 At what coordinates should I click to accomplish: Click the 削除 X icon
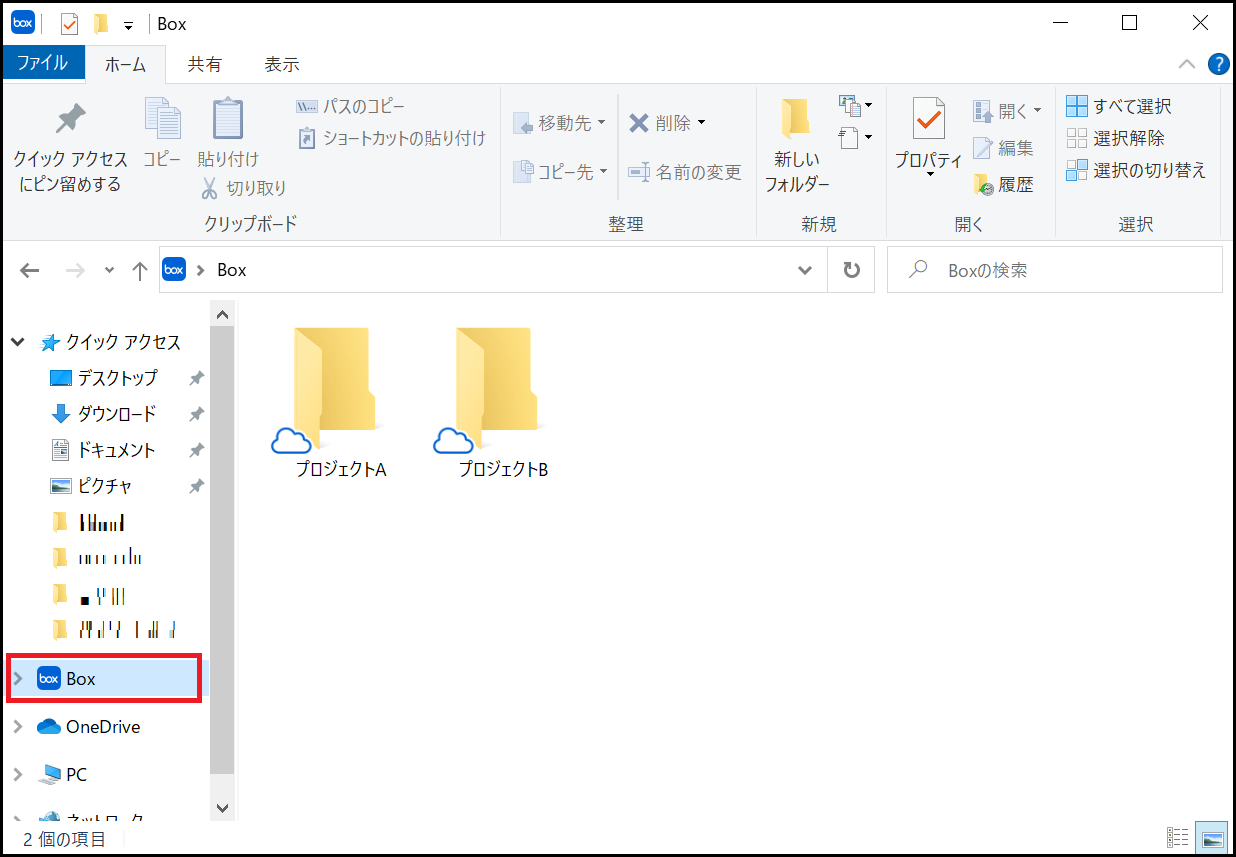639,123
